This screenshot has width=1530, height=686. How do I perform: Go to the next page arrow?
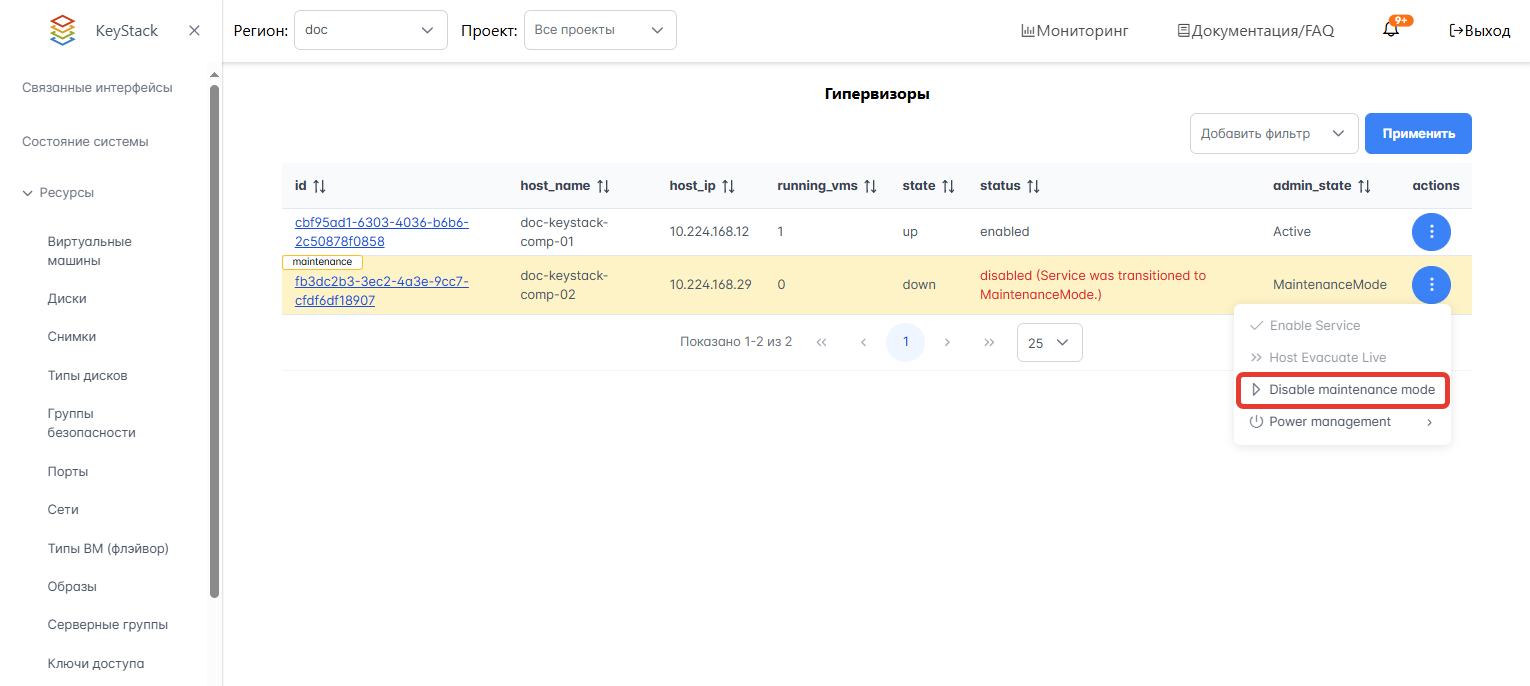pyautogui.click(x=947, y=343)
